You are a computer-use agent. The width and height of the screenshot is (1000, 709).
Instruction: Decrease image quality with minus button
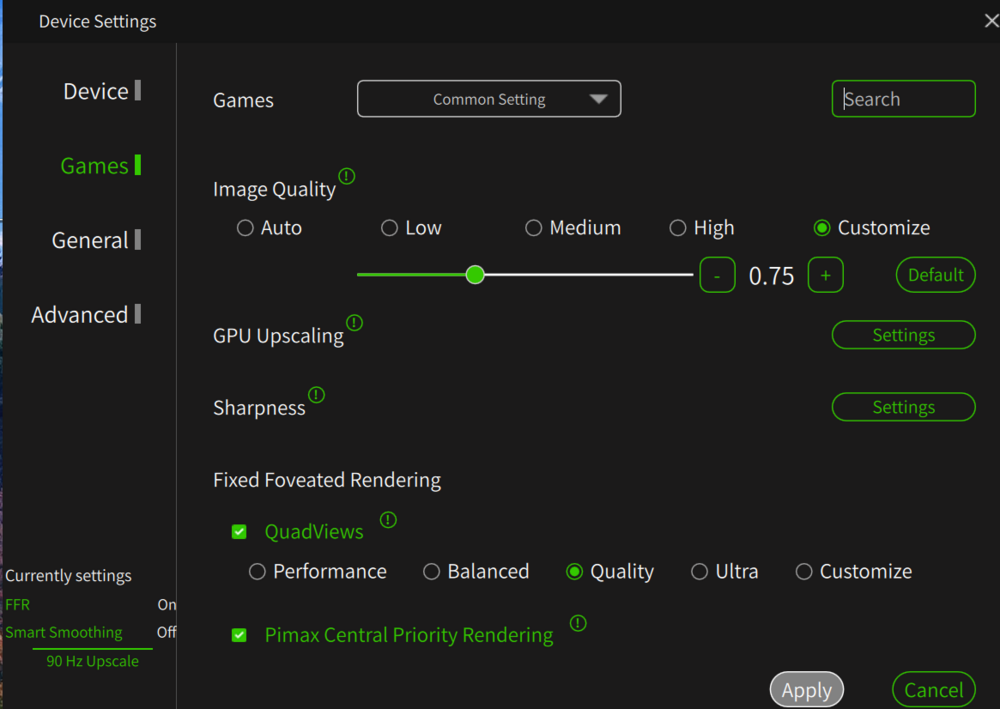(x=717, y=275)
